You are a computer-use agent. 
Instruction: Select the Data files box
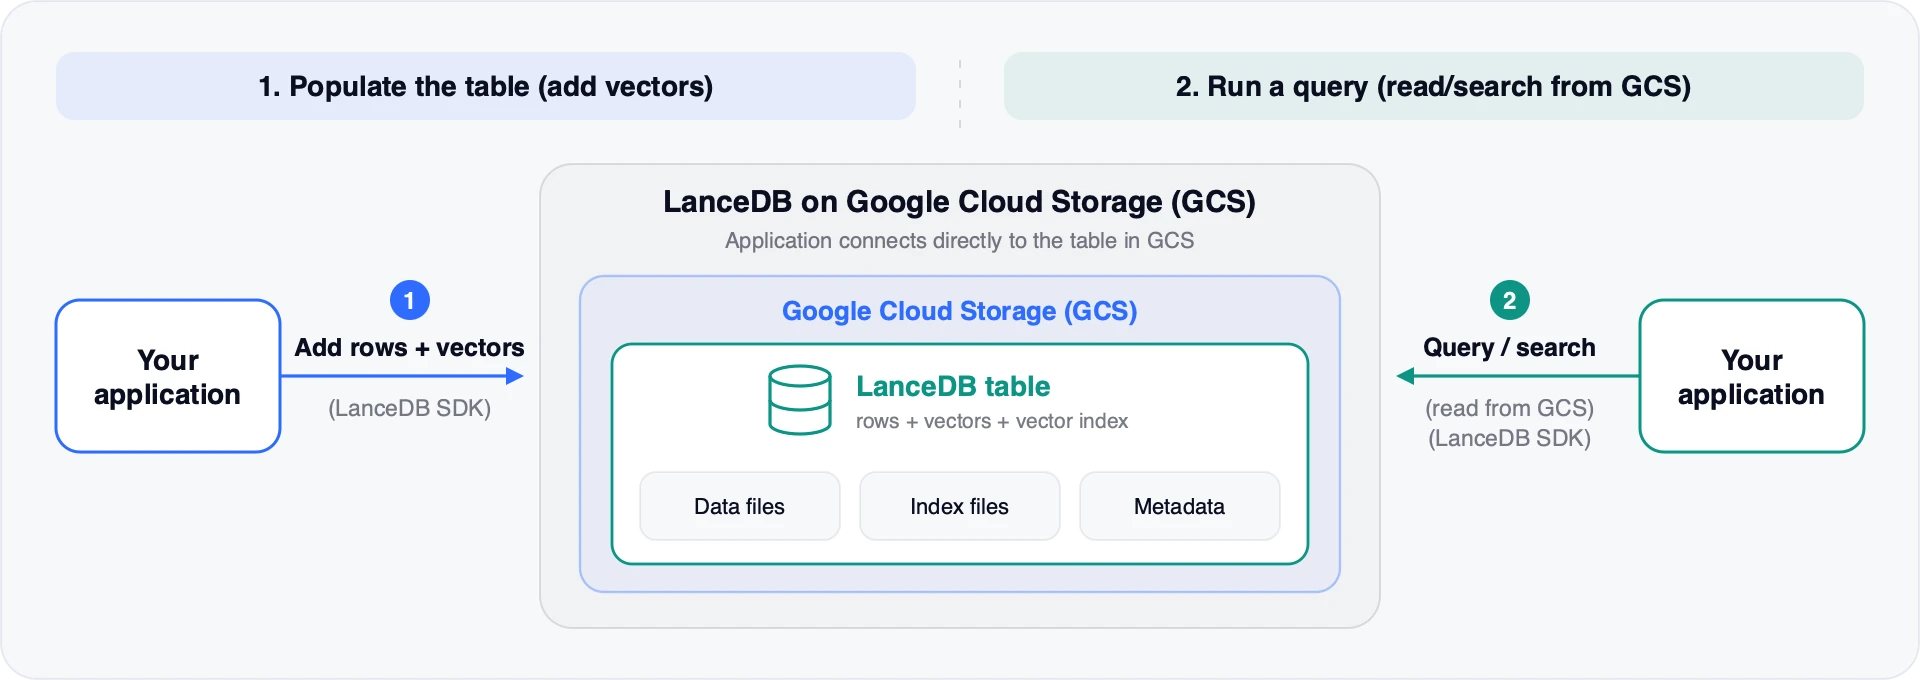tap(740, 506)
